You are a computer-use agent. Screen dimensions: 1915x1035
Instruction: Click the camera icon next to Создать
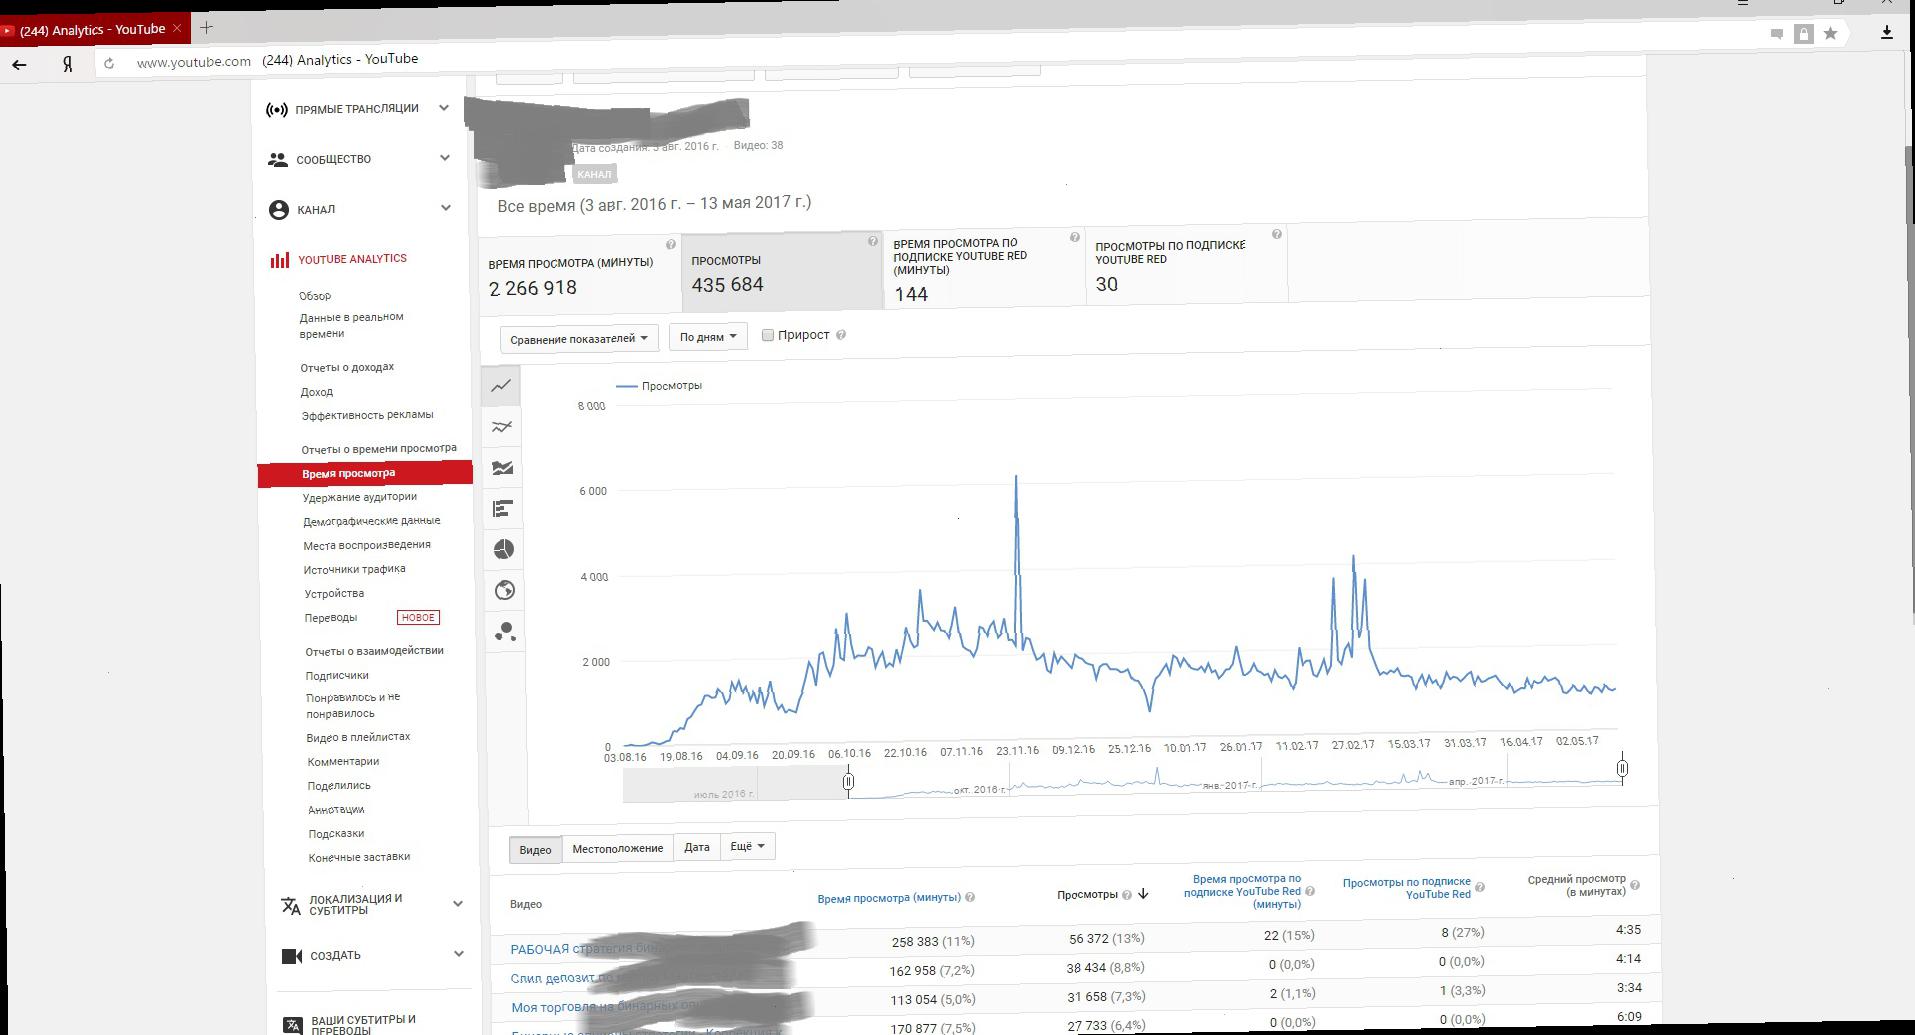point(292,956)
